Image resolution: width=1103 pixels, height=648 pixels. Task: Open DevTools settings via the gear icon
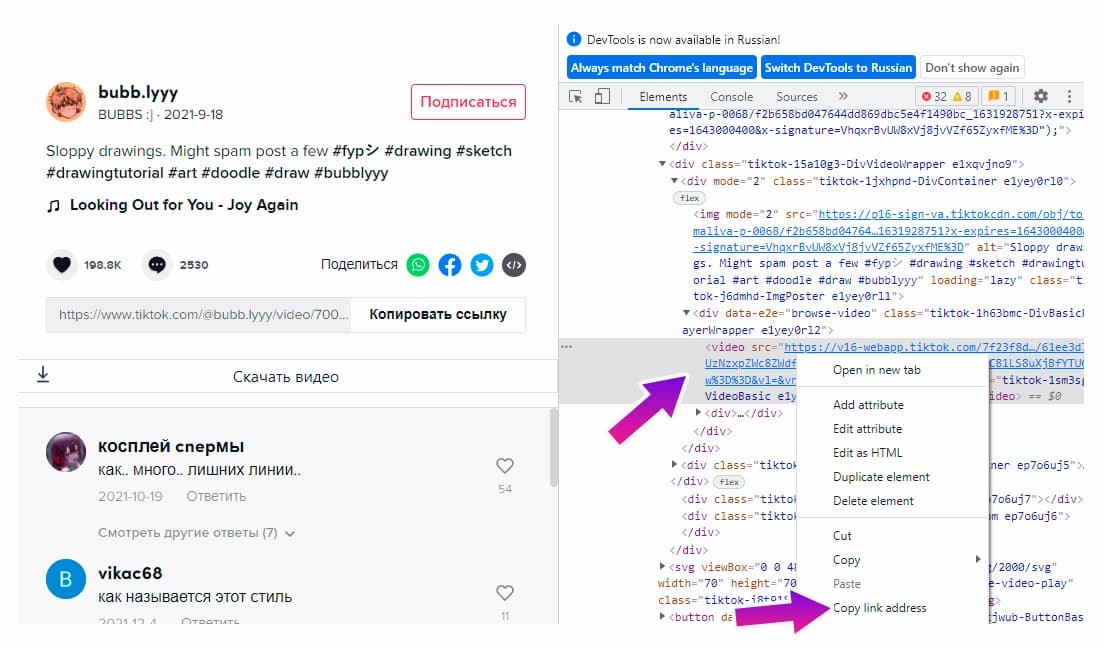pyautogui.click(x=1040, y=97)
